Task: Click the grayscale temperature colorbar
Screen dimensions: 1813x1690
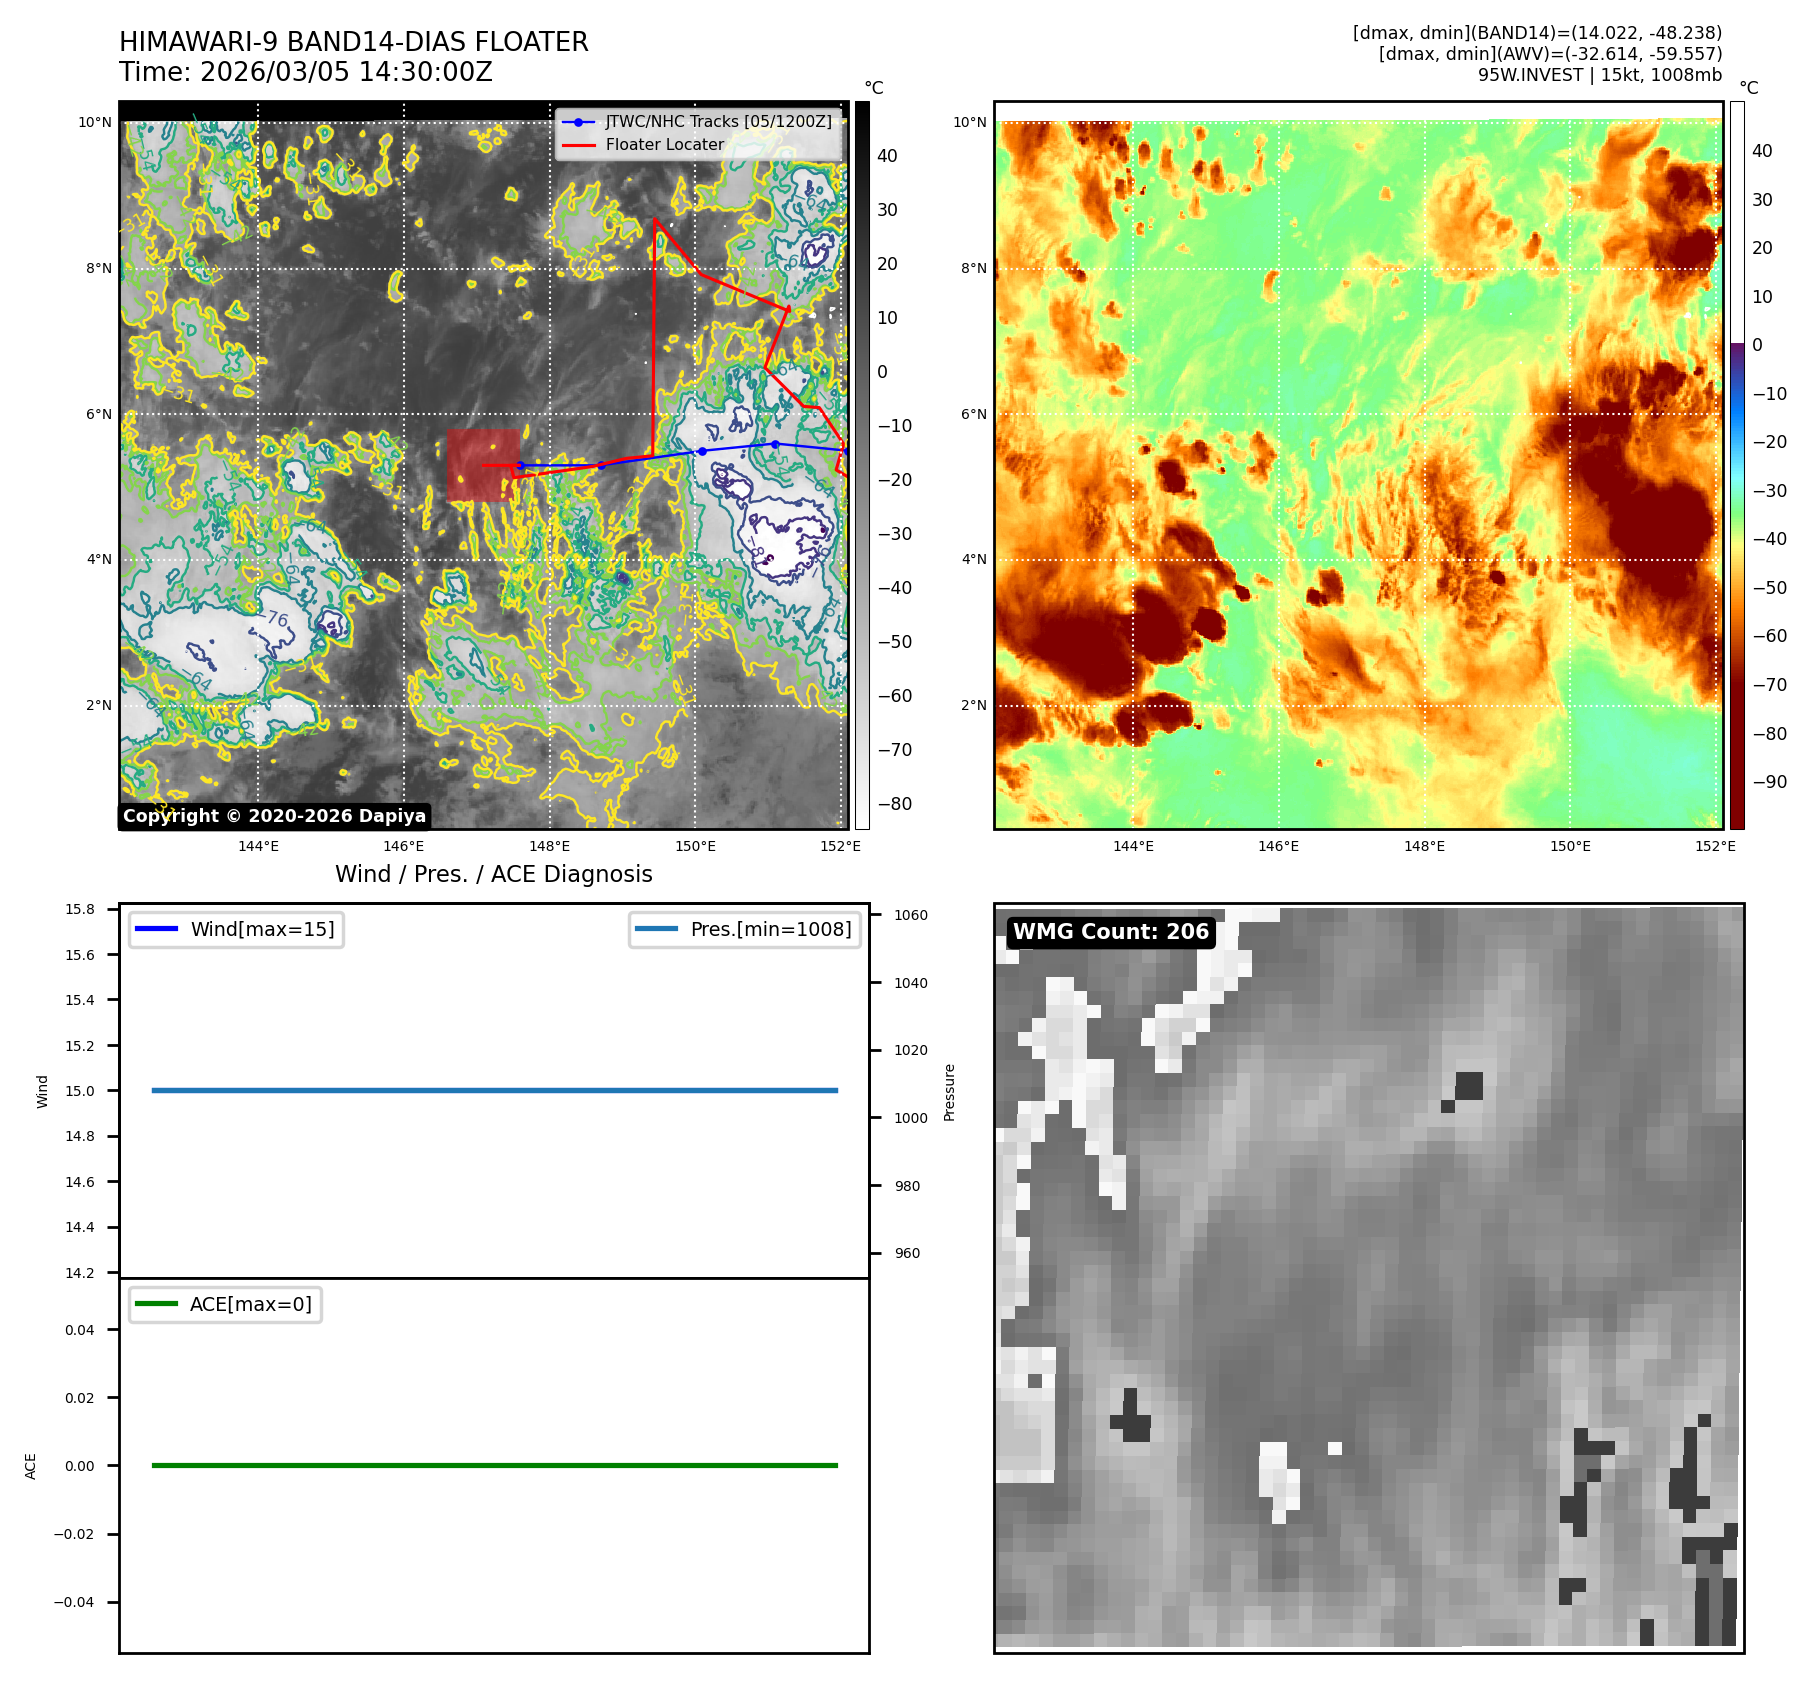Action: click(x=862, y=465)
